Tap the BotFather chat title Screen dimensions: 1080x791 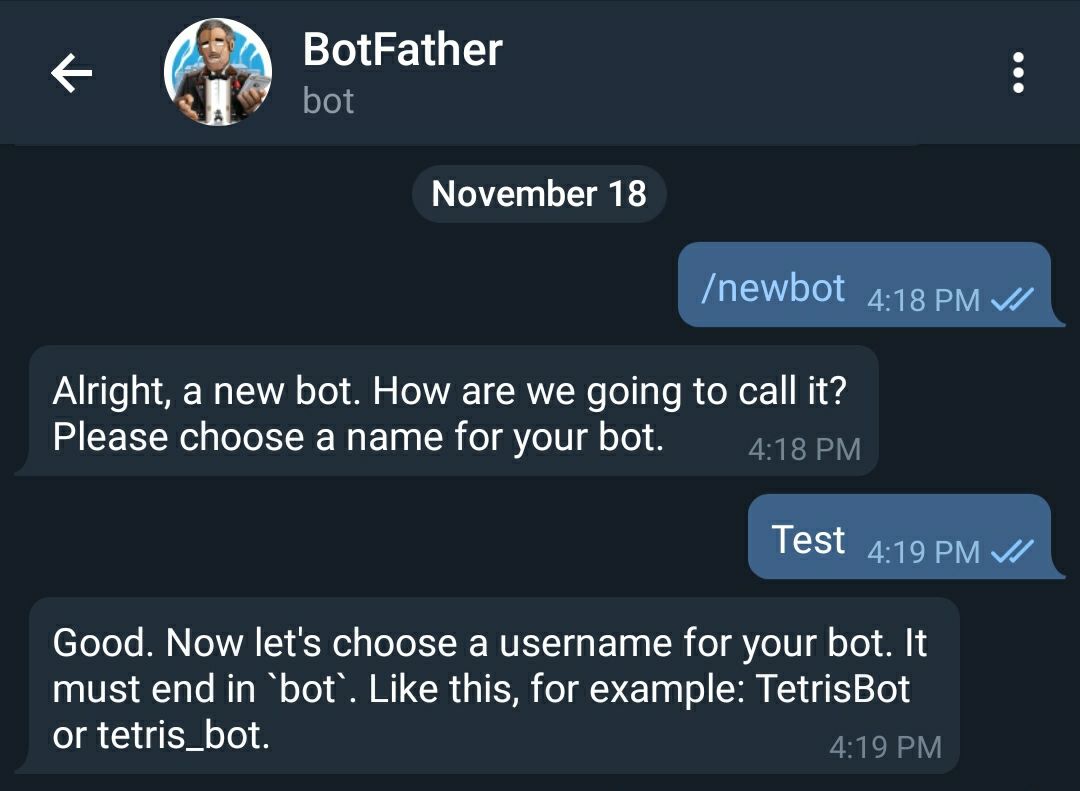[x=402, y=50]
